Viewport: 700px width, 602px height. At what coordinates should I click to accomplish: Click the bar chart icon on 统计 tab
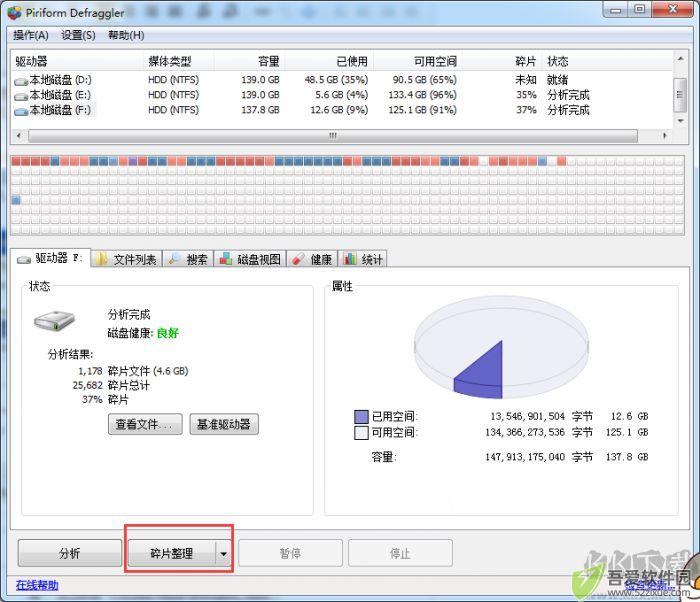[x=350, y=259]
